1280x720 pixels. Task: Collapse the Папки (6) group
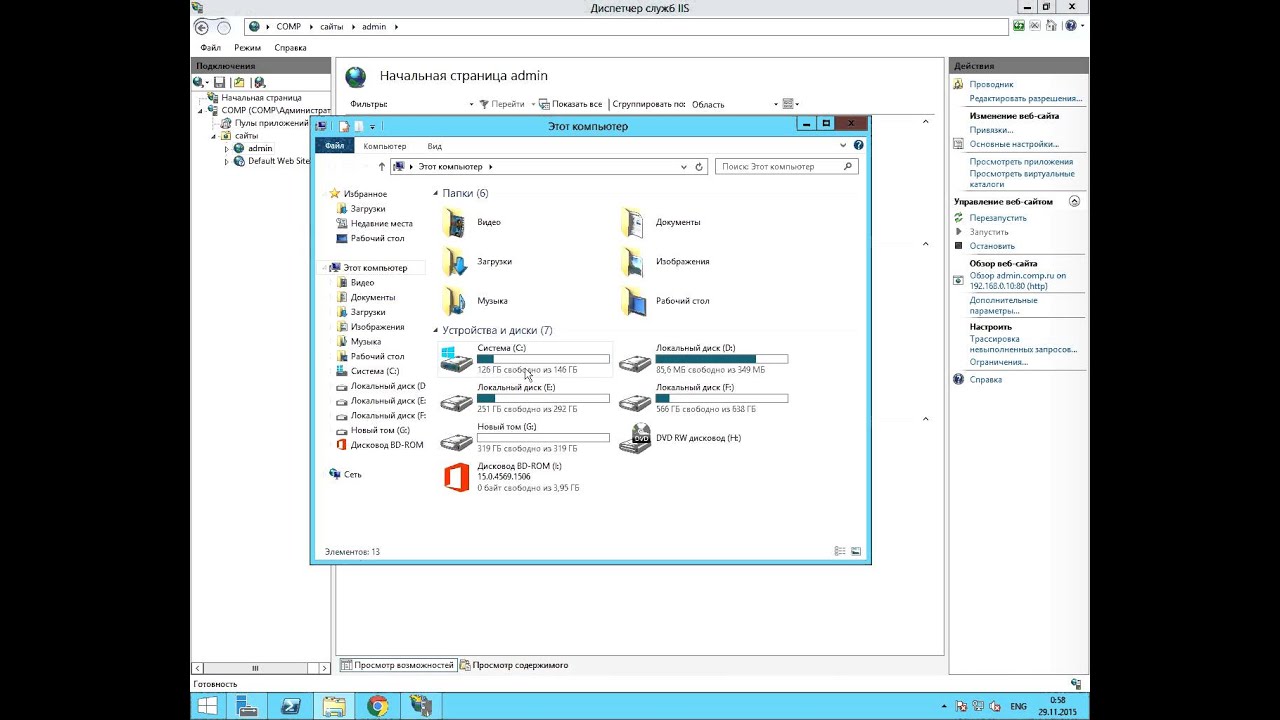click(436, 194)
